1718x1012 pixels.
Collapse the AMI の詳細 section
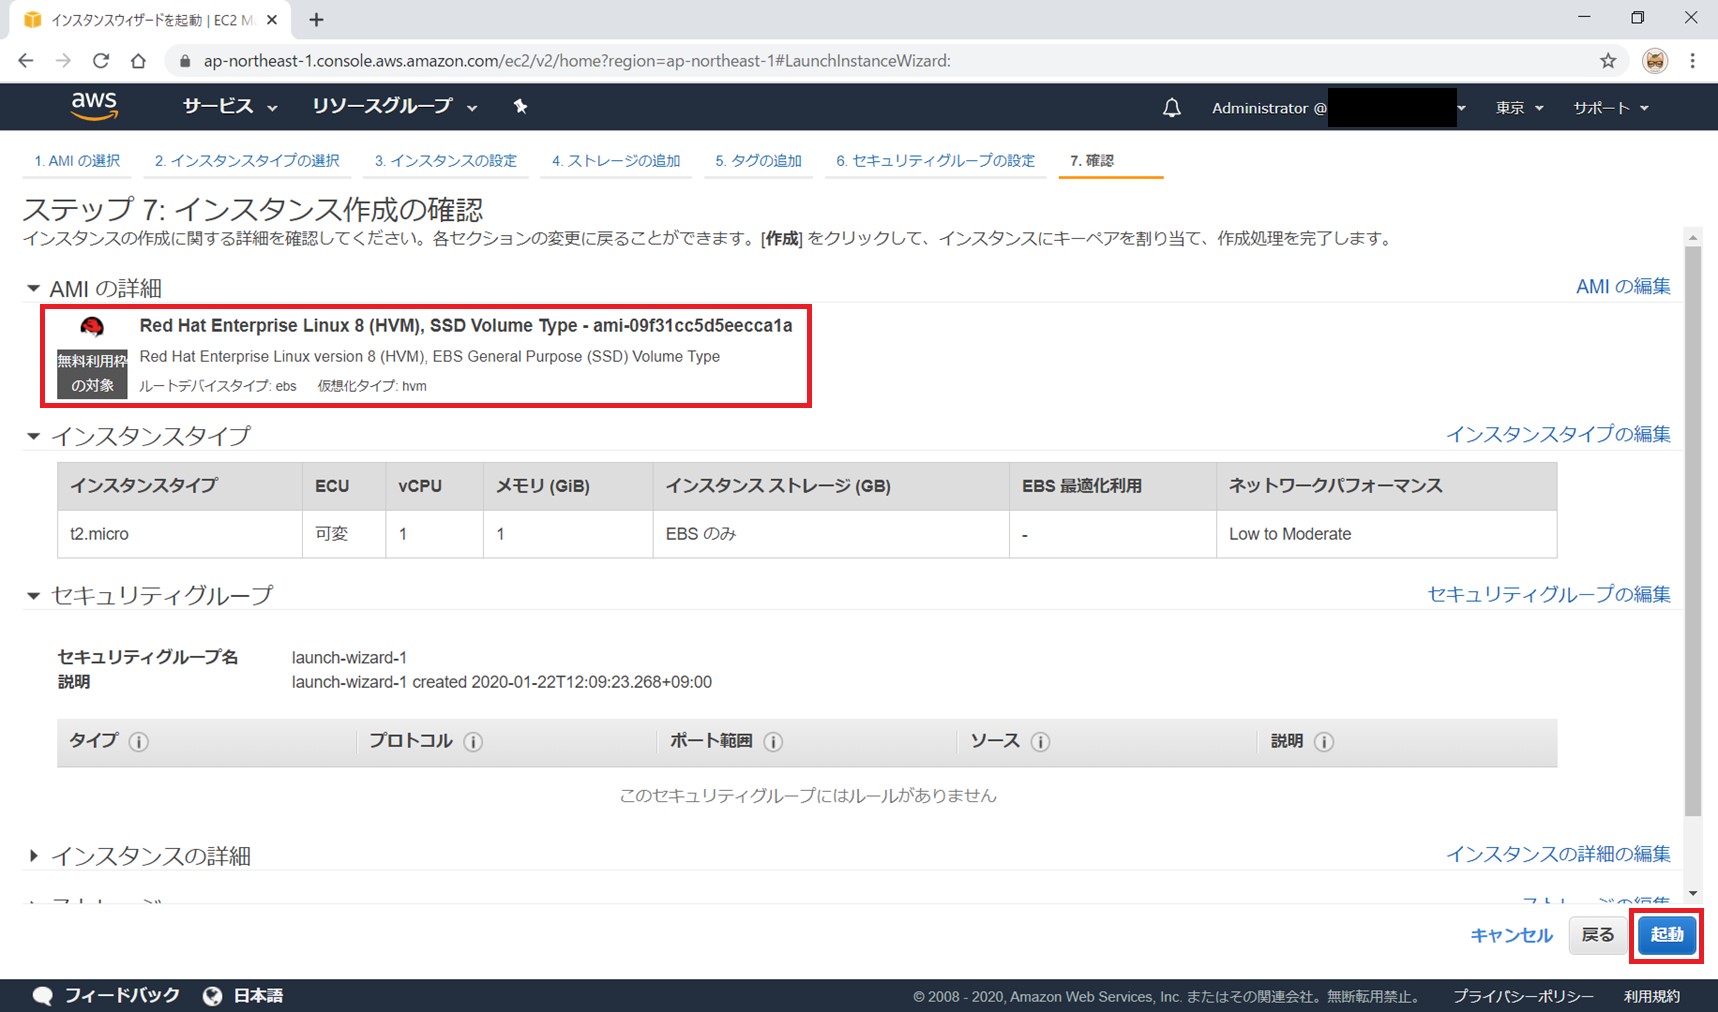(33, 288)
